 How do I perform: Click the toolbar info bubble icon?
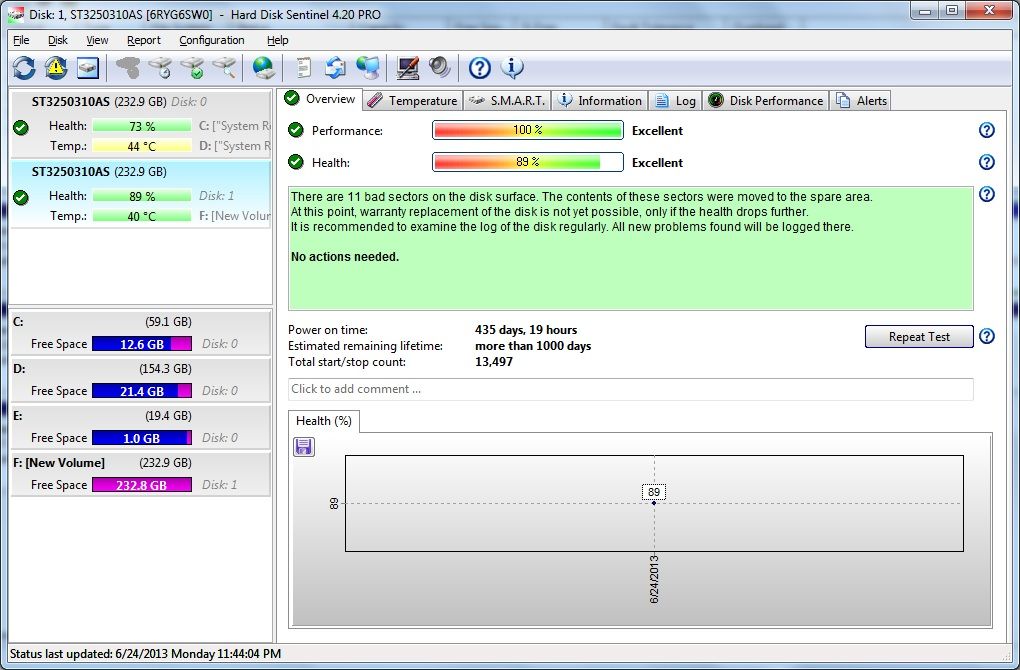[512, 67]
